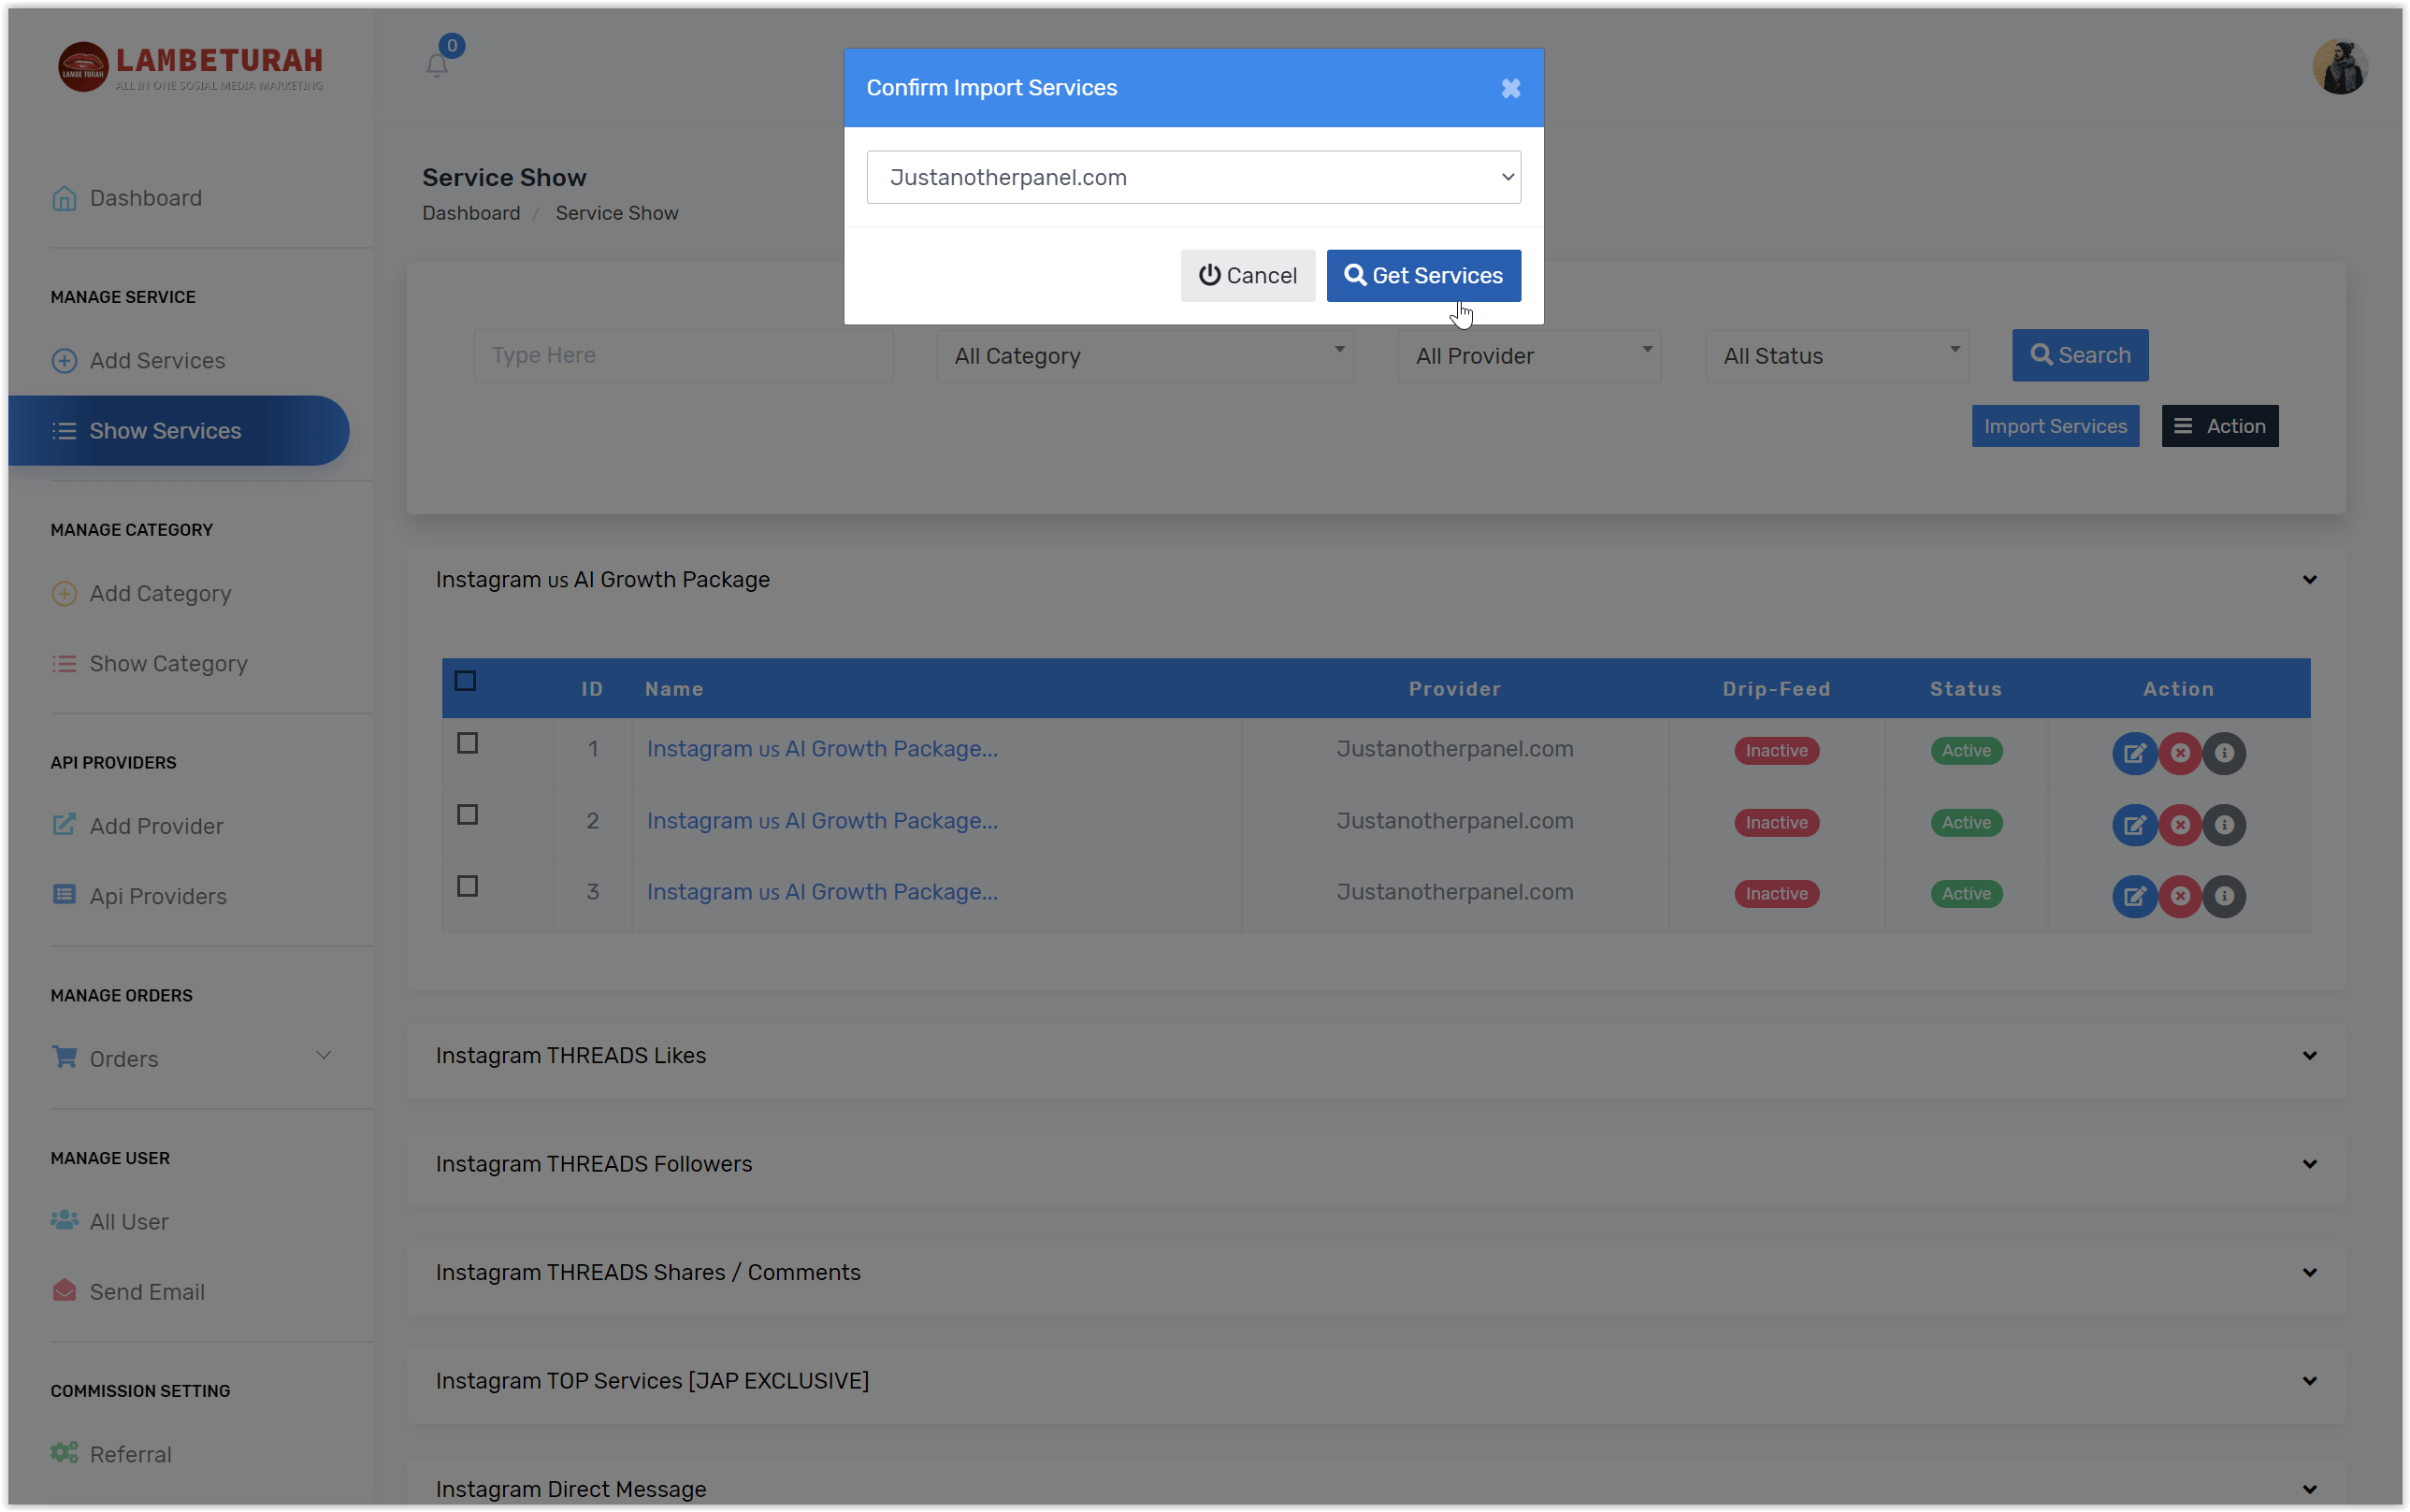This screenshot has height=1512, width=2410.
Task: Open the profile avatar menu
Action: (x=2340, y=67)
